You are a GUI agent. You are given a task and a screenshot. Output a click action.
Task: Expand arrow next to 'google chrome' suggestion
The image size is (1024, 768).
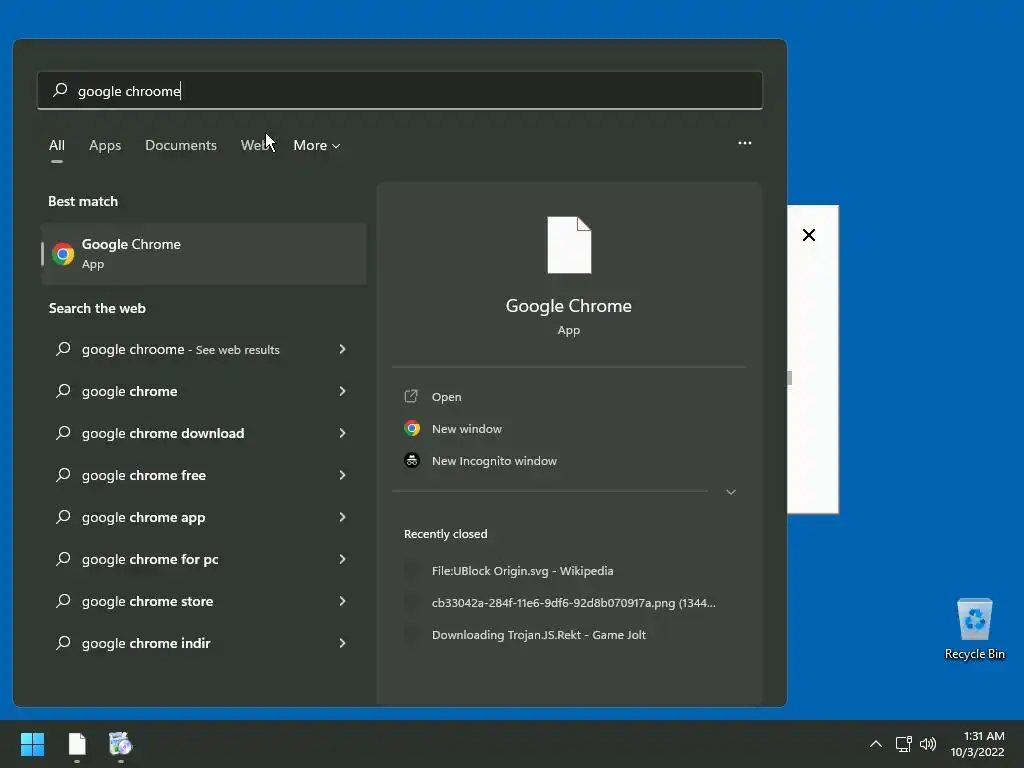tap(342, 391)
